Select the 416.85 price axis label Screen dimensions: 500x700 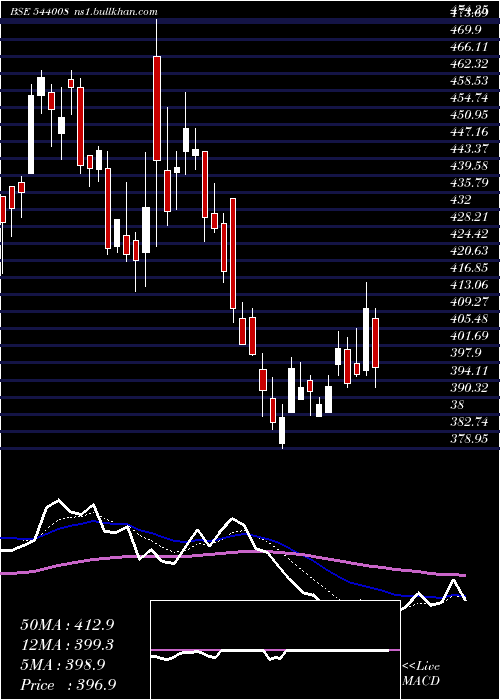coord(469,267)
